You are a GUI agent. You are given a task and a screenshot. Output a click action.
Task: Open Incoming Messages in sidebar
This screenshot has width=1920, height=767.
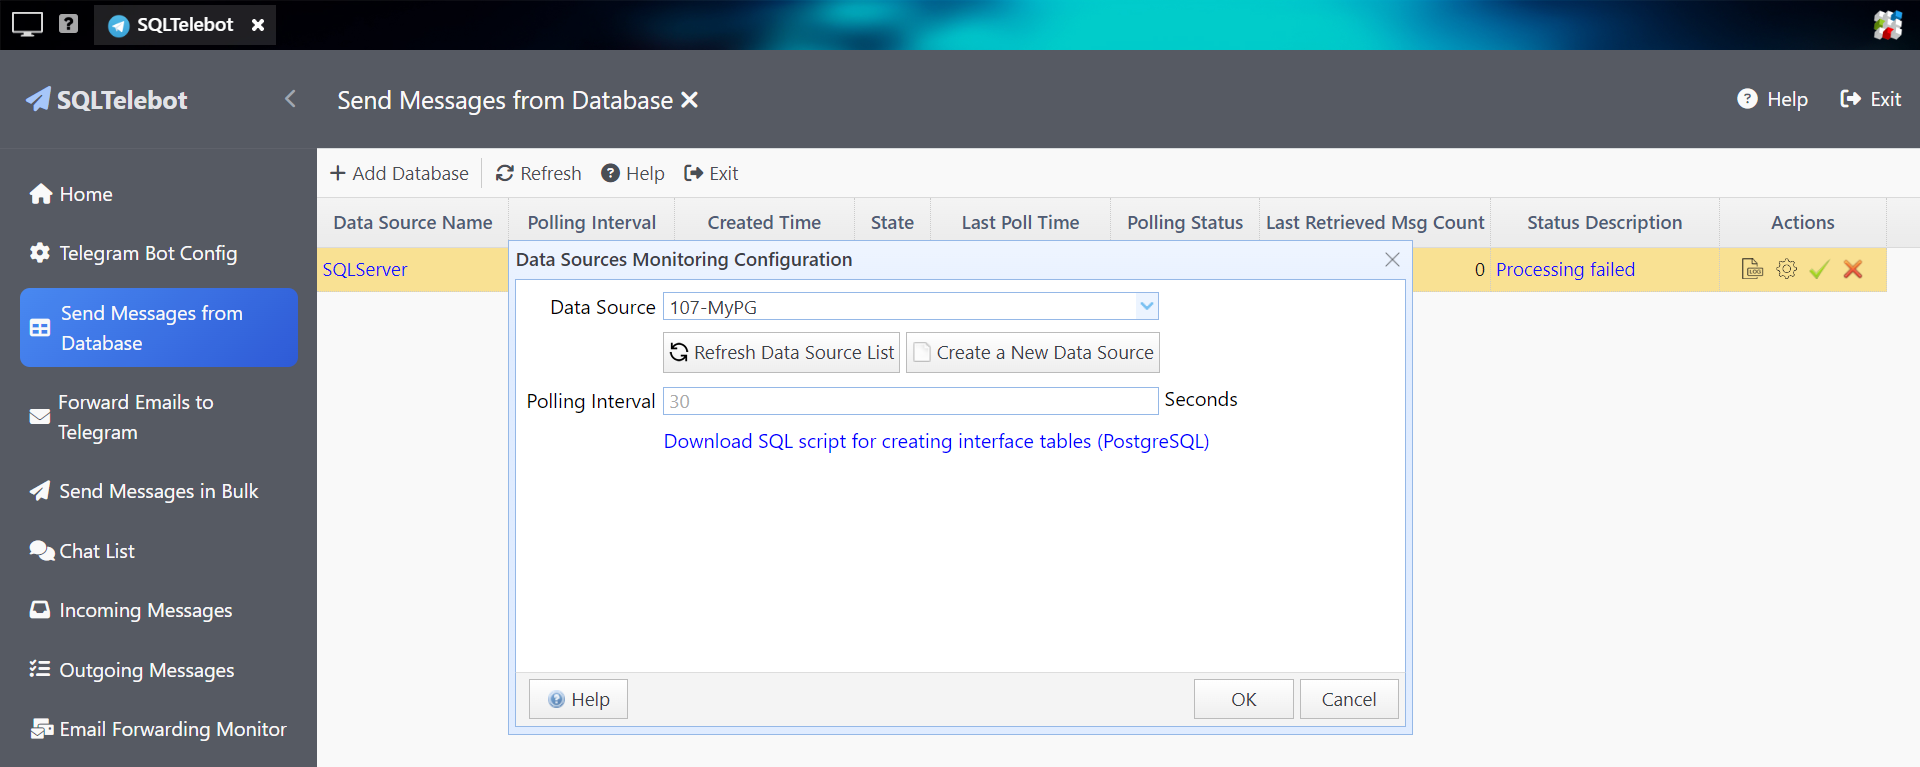[145, 610]
